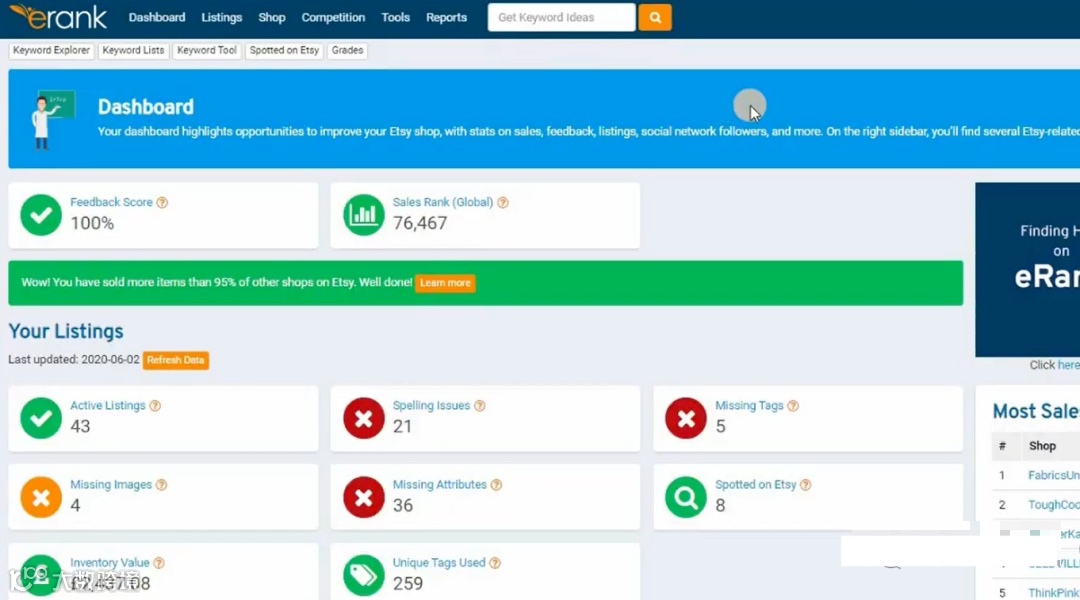Click the Sales Rank value 76,467
This screenshot has width=1080, height=600.
tap(419, 223)
